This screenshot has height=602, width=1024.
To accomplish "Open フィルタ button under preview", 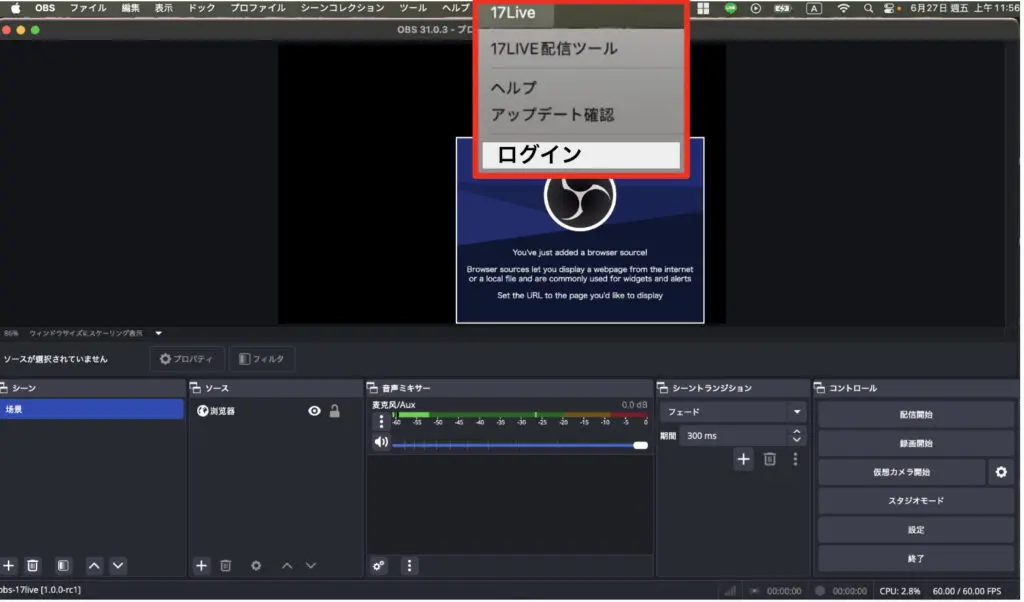I will tap(261, 360).
